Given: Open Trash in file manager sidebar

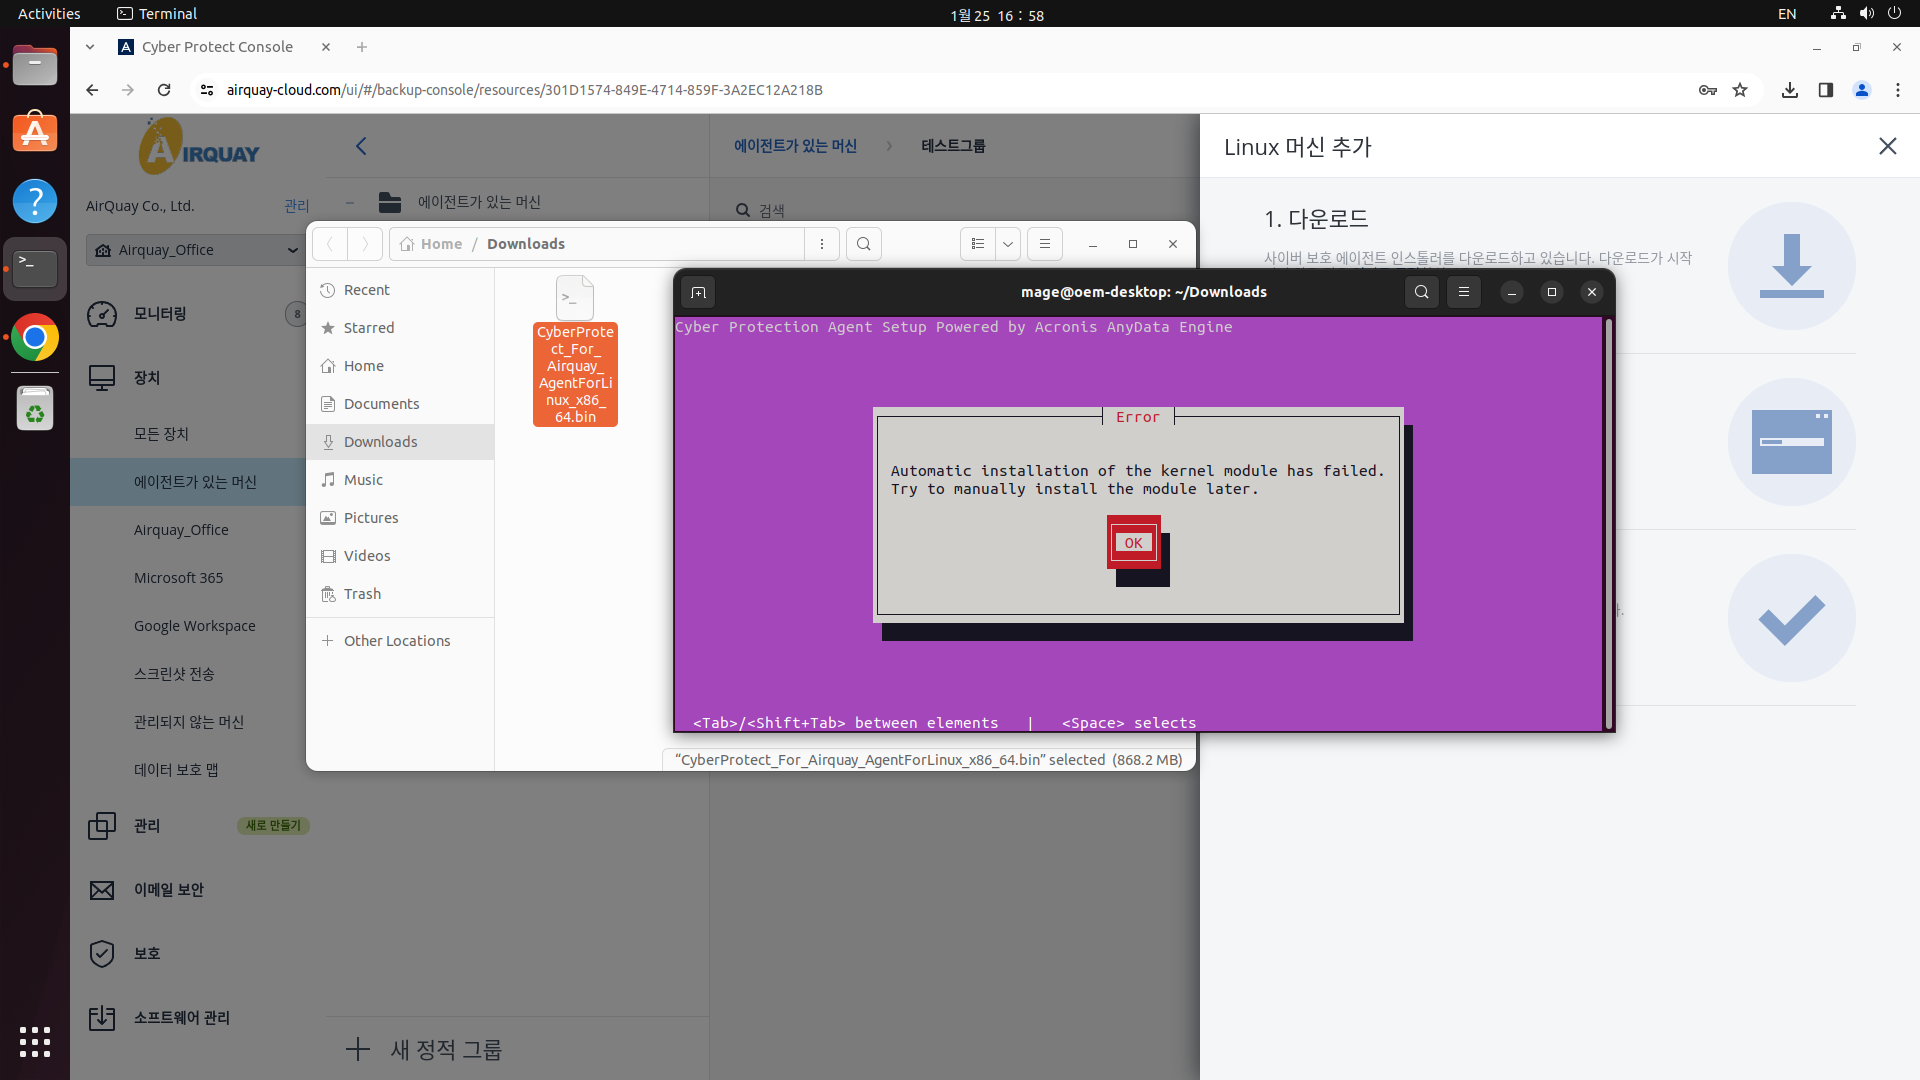Looking at the screenshot, I should click(362, 594).
